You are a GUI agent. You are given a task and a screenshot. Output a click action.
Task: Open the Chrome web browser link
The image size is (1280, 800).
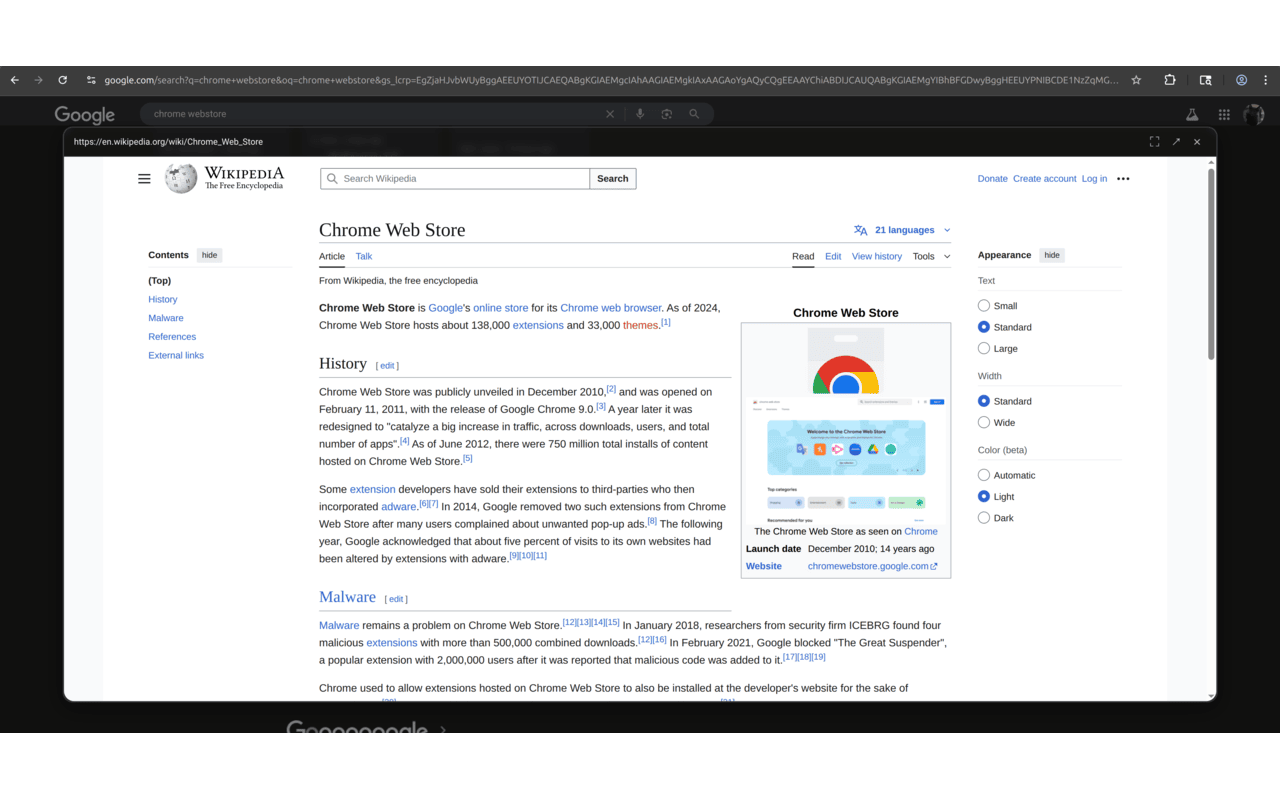click(611, 308)
